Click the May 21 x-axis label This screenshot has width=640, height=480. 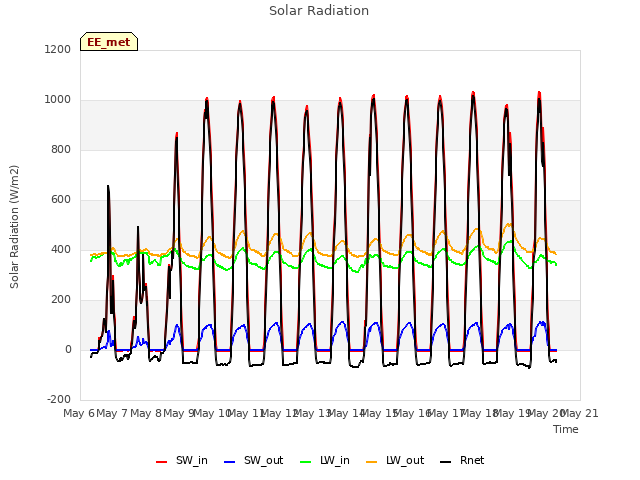point(579,413)
